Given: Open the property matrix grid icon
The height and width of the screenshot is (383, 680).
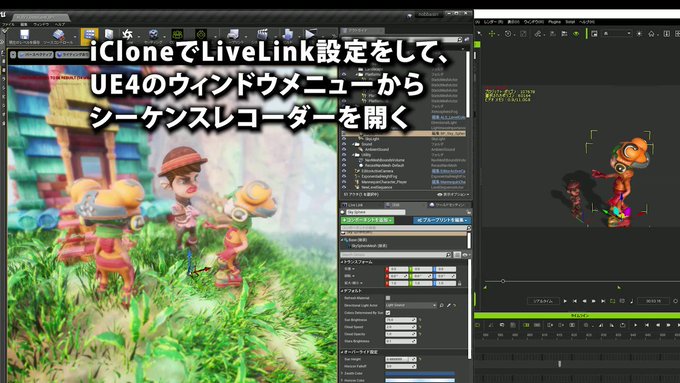Looking at the screenshot, I should (457, 255).
